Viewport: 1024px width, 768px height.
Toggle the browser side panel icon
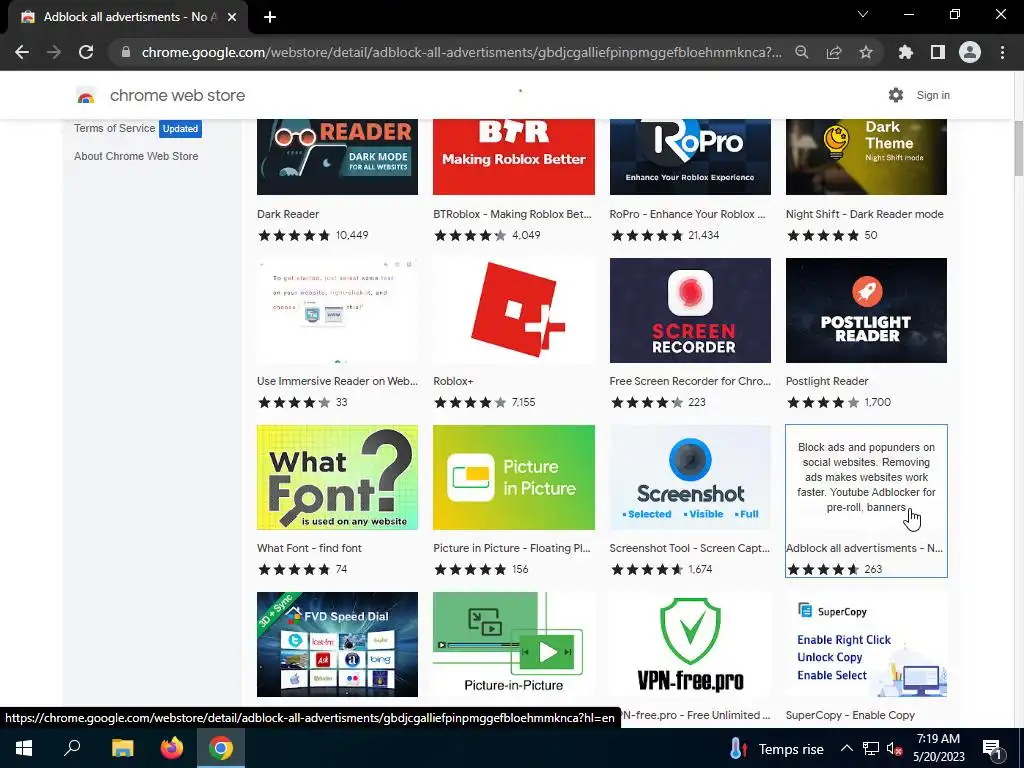(x=938, y=52)
